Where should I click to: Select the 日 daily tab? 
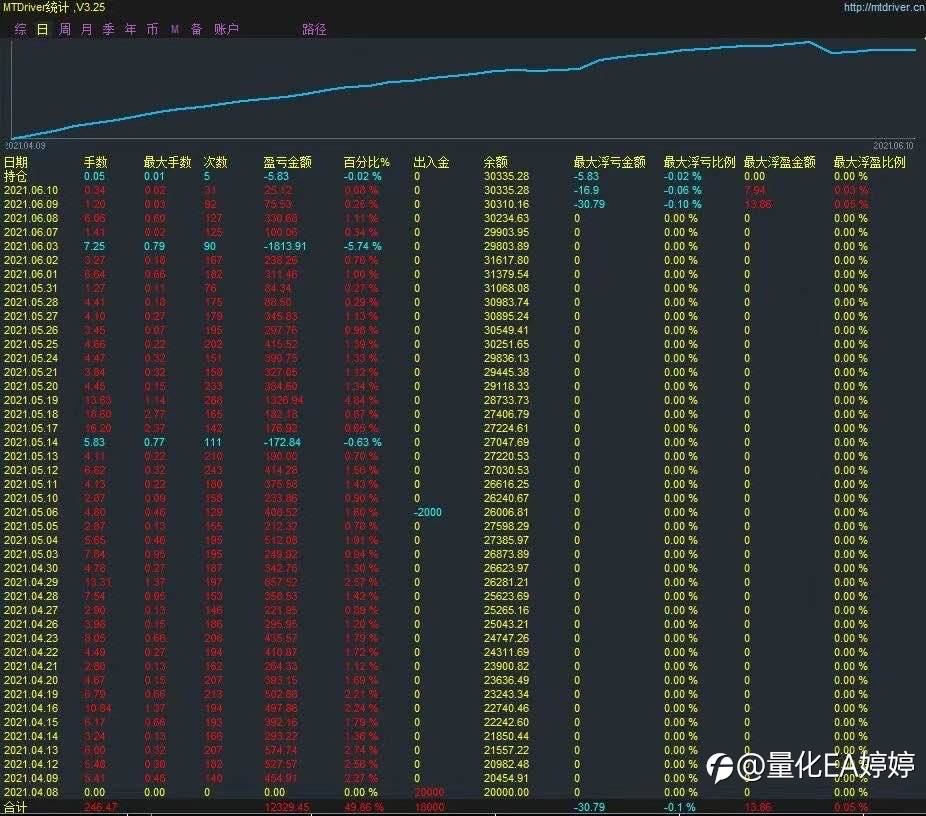pos(43,30)
